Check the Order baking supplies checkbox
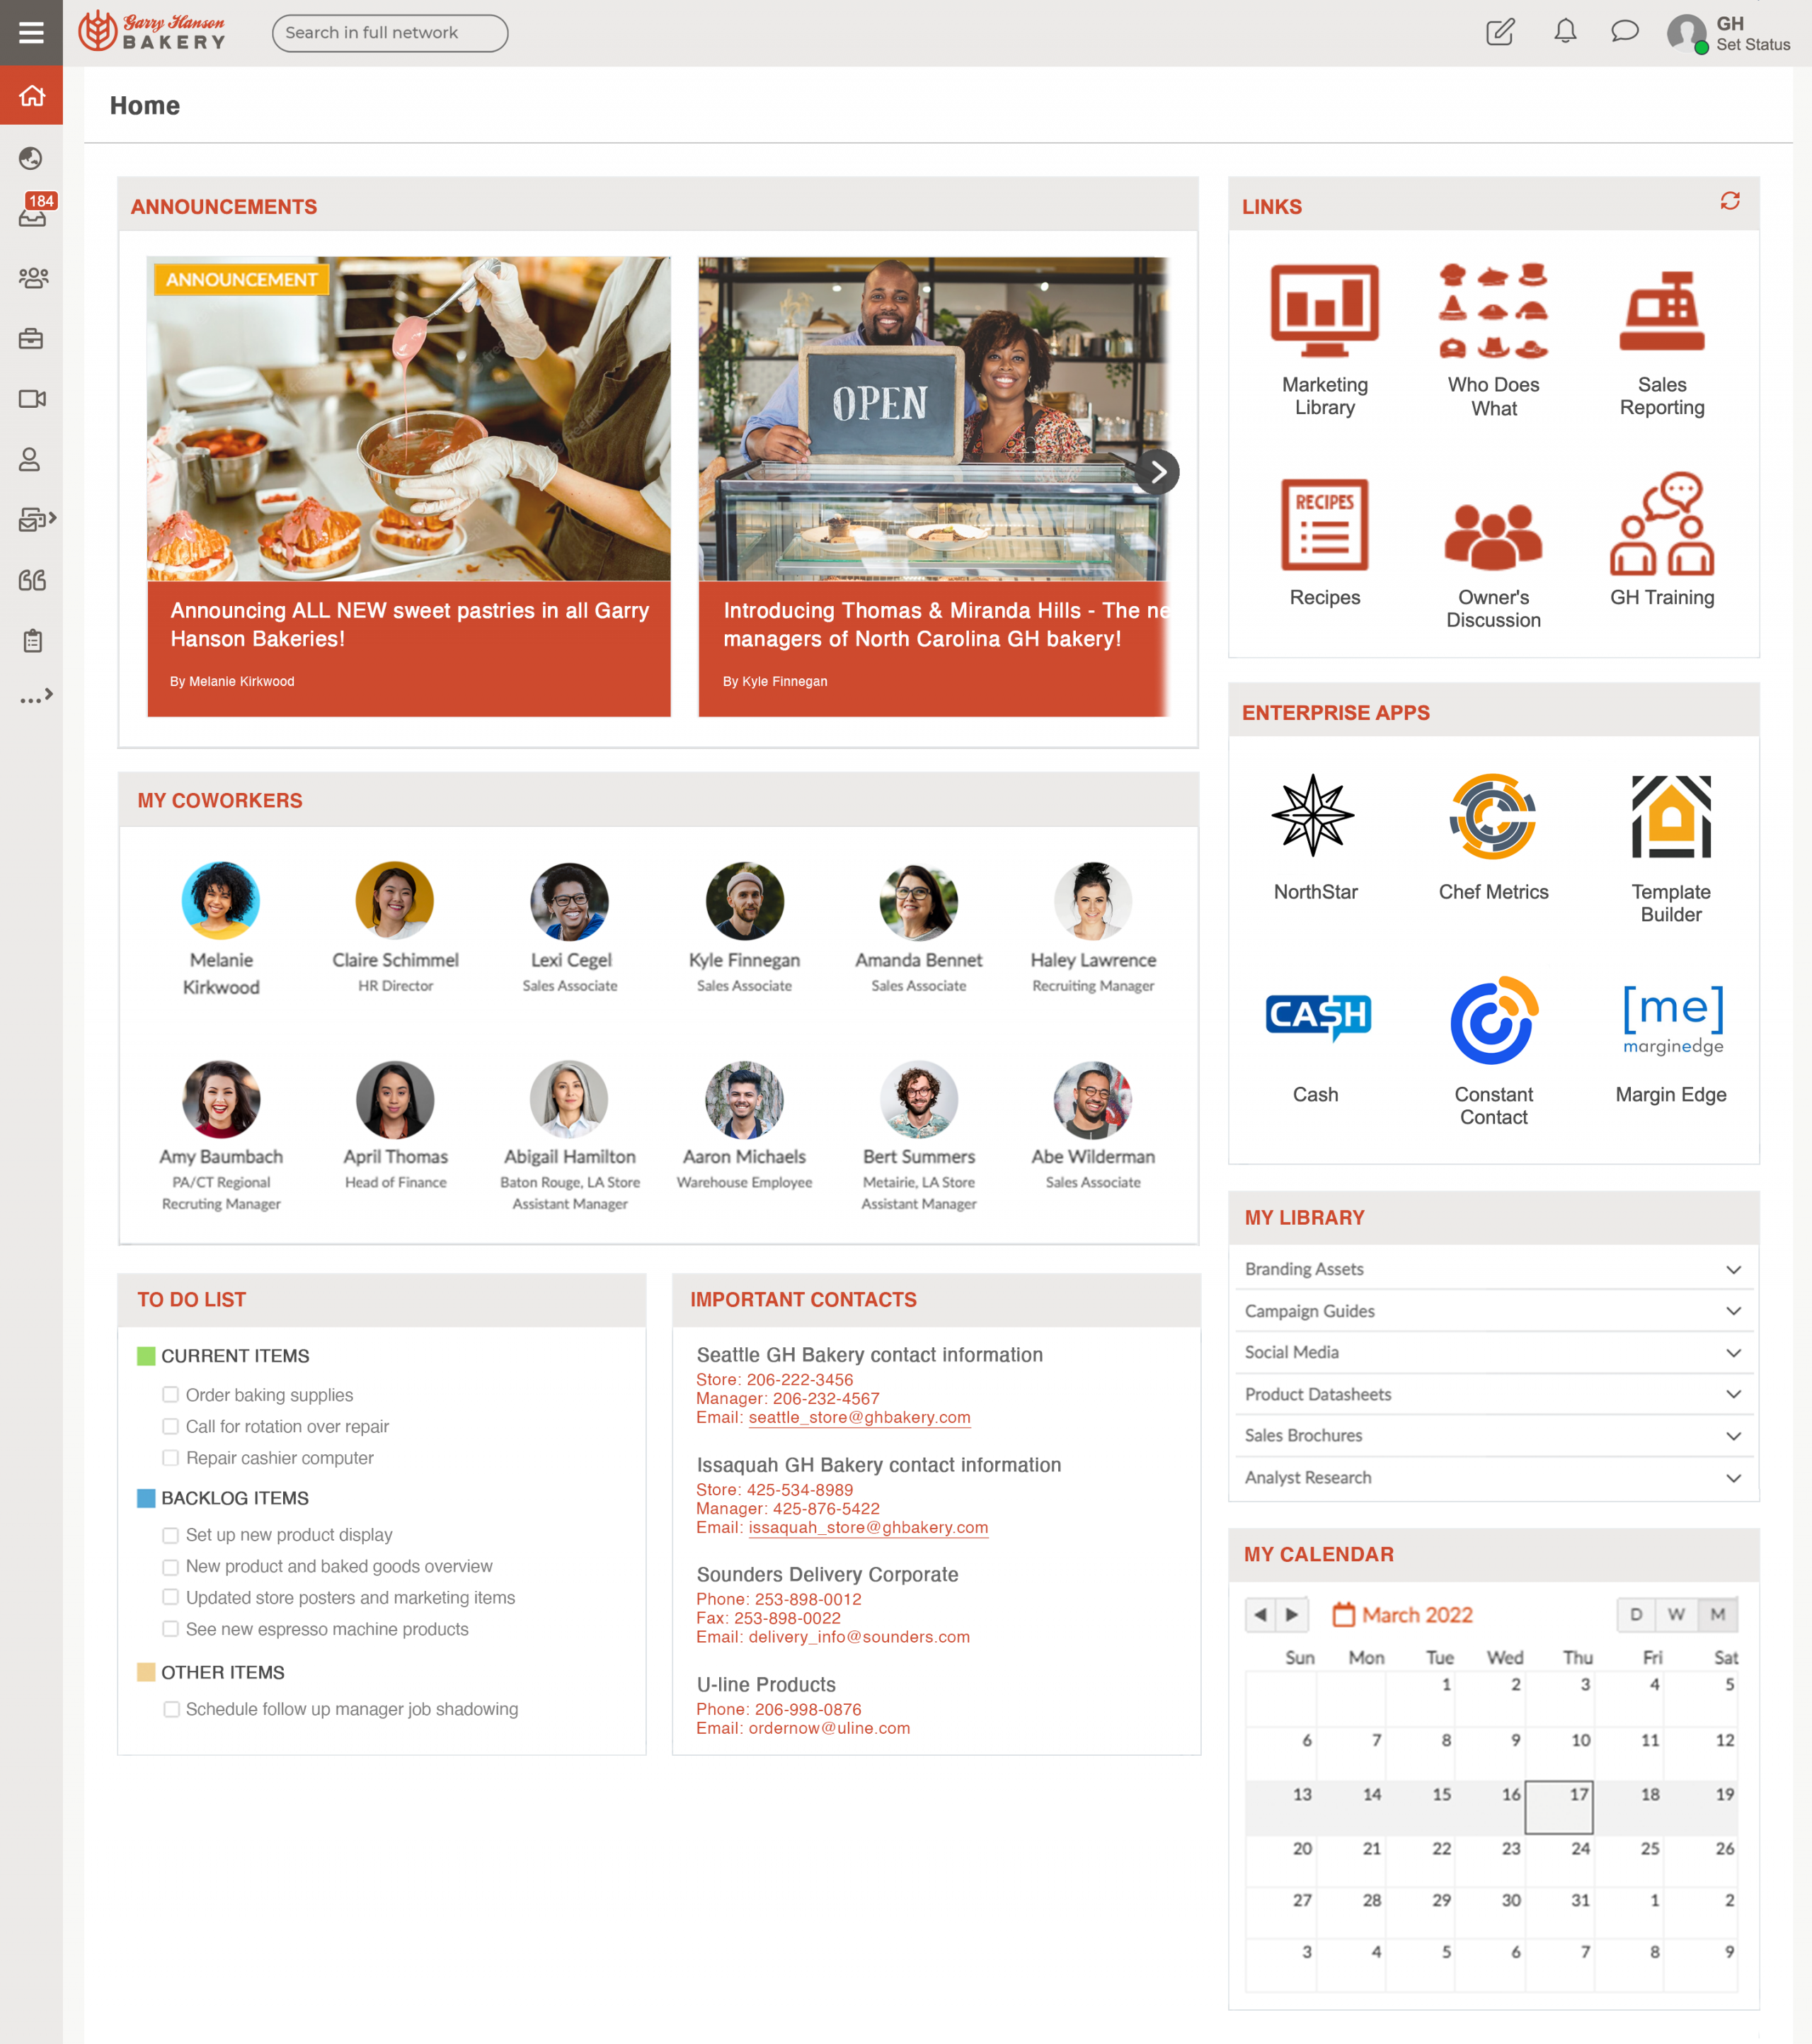Viewport: 1812px width, 2044px height. [x=170, y=1395]
